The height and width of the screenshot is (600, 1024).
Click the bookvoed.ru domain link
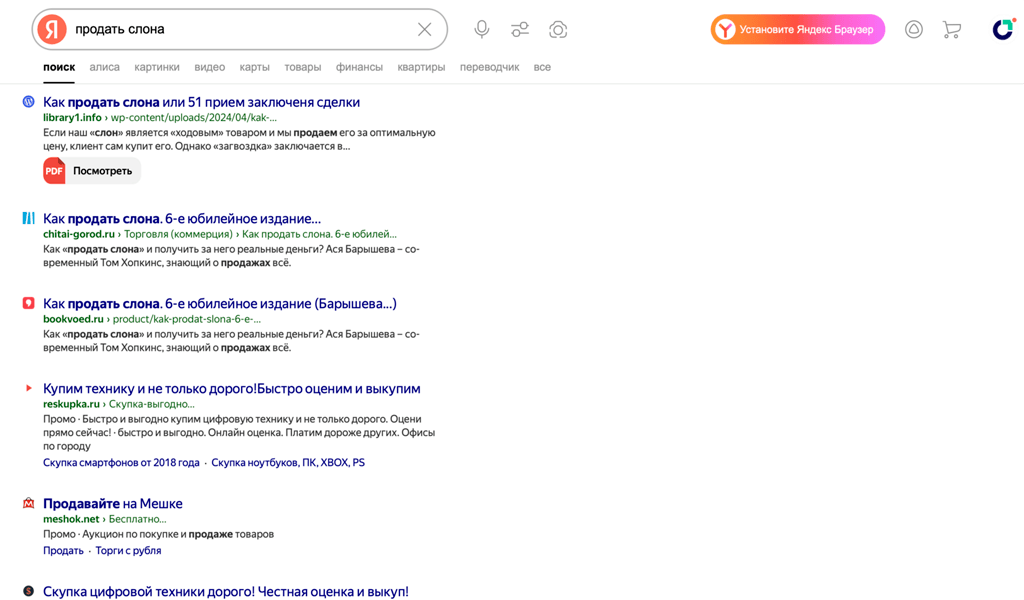click(73, 319)
